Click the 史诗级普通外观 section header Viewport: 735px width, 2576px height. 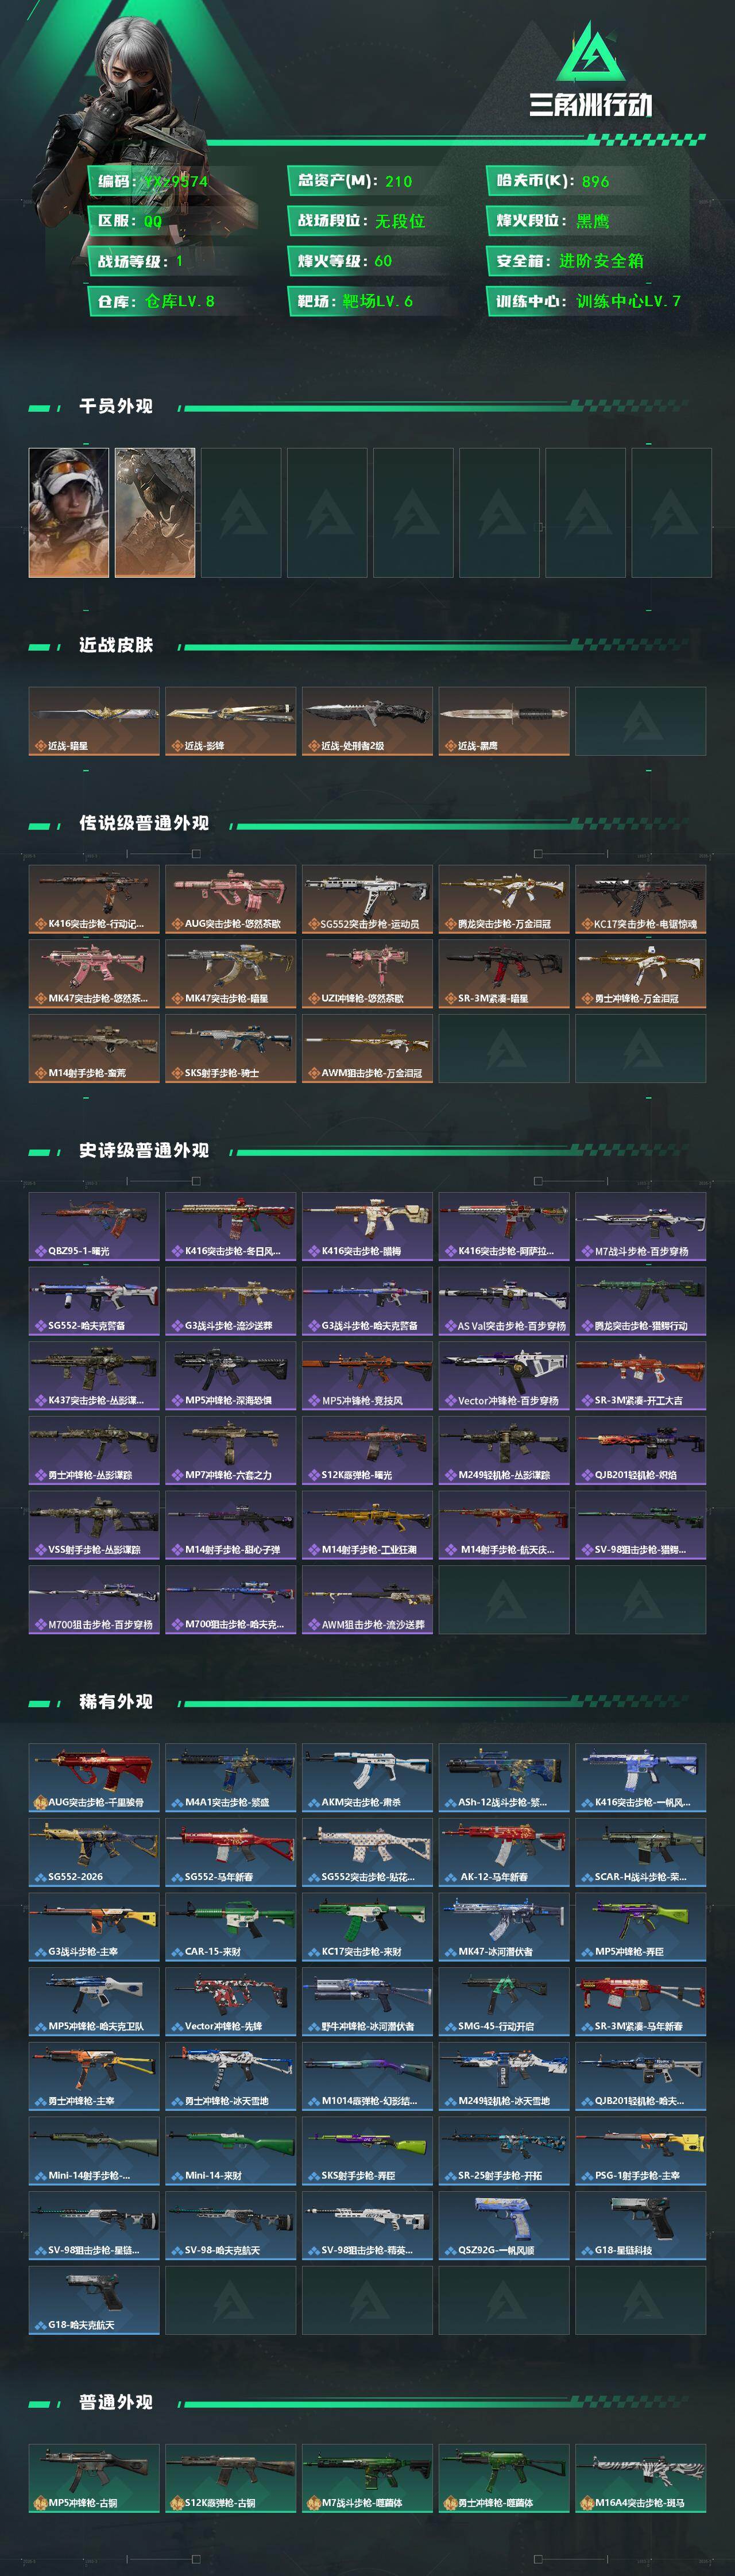pyautogui.click(x=144, y=1150)
